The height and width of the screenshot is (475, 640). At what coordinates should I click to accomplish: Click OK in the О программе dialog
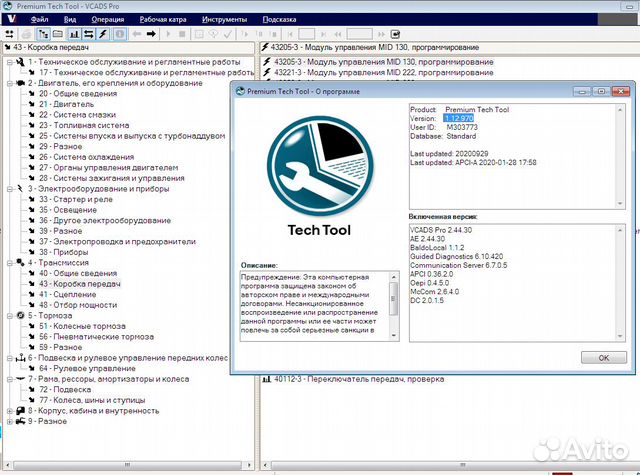click(x=604, y=357)
